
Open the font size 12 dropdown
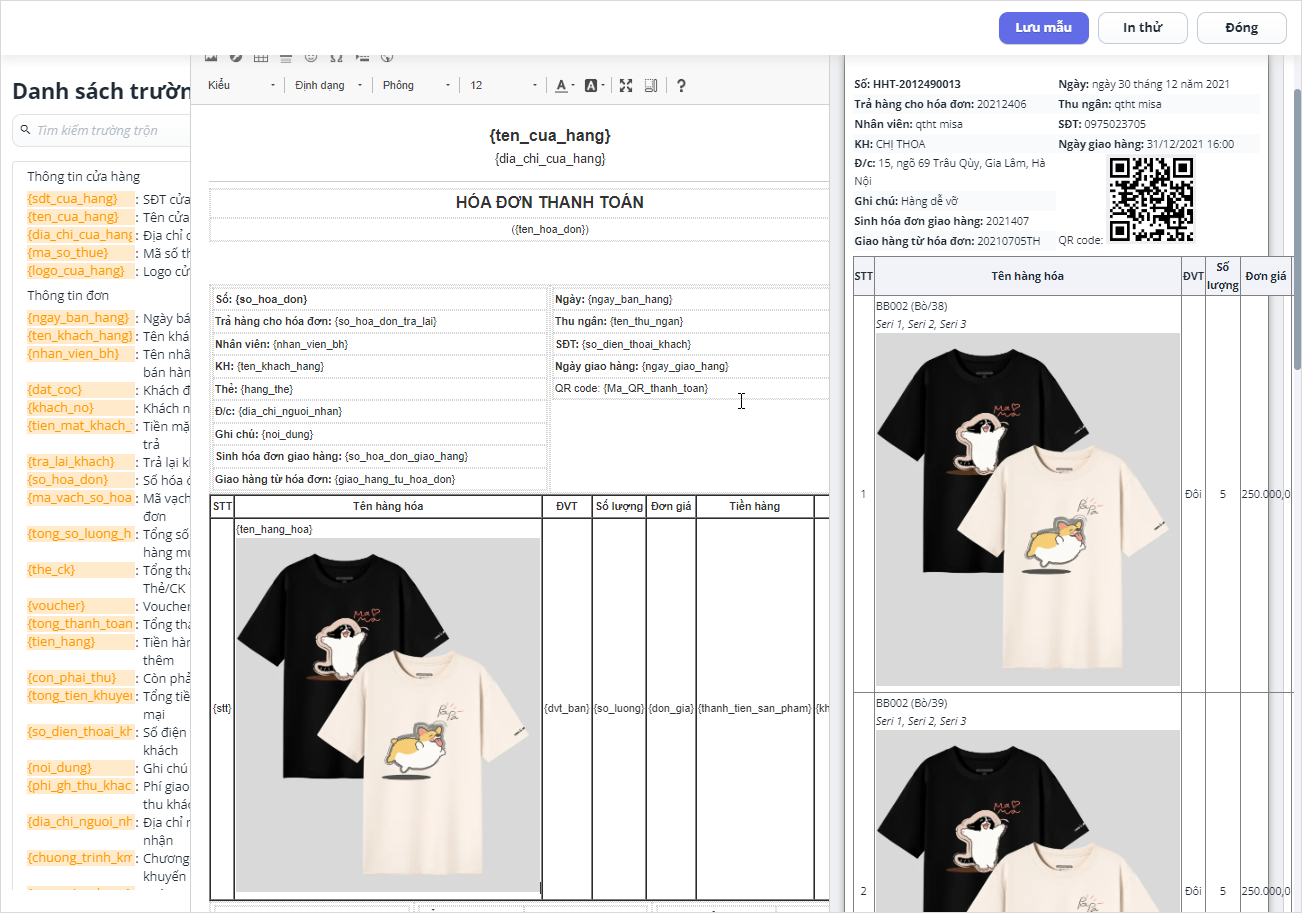pos(503,86)
